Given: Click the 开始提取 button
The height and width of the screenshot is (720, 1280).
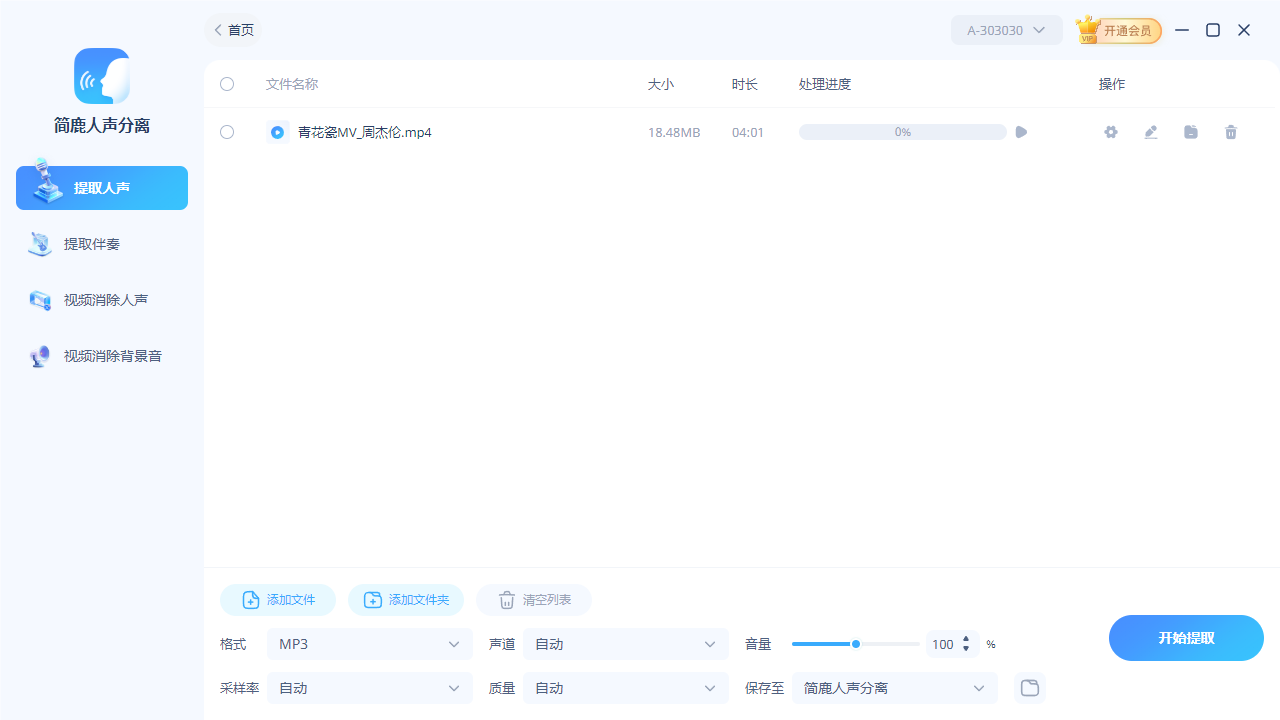Looking at the screenshot, I should (x=1186, y=637).
